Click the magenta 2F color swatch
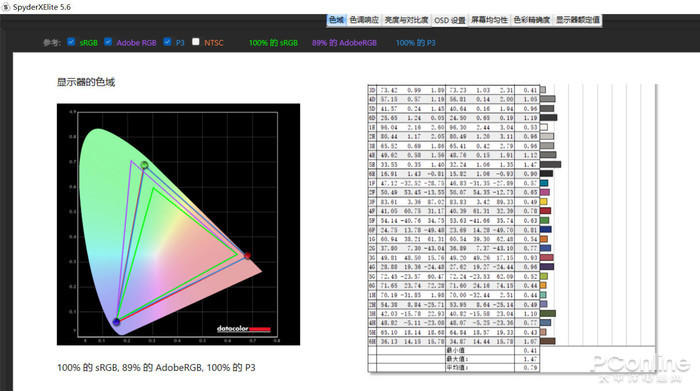Screen dimensions: 700x391 [x=545, y=192]
